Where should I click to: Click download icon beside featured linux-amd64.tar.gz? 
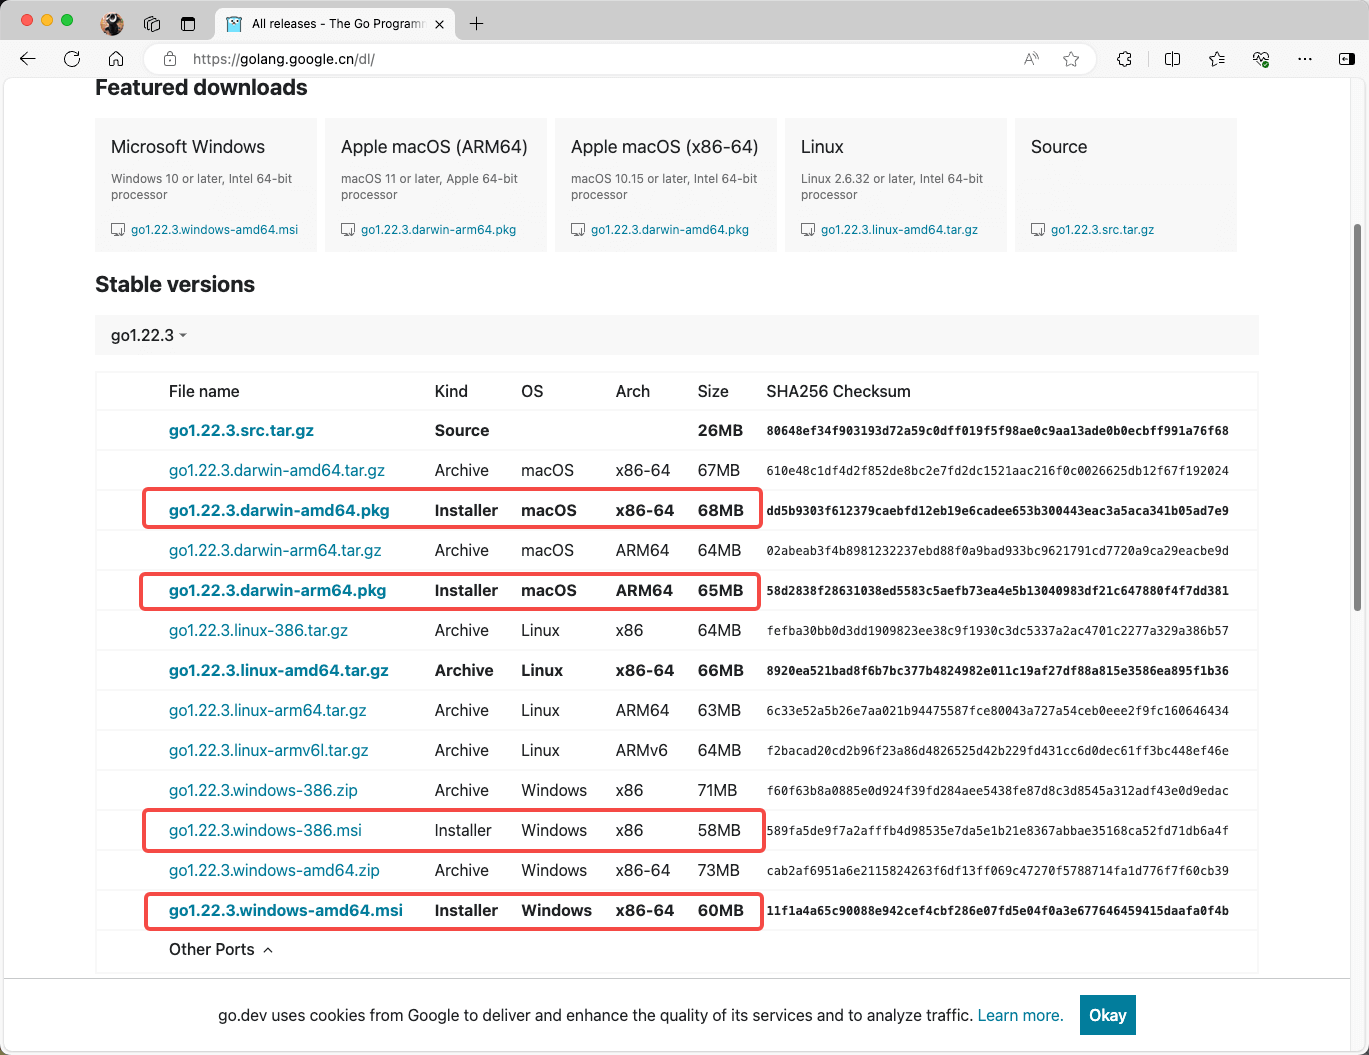click(x=808, y=230)
